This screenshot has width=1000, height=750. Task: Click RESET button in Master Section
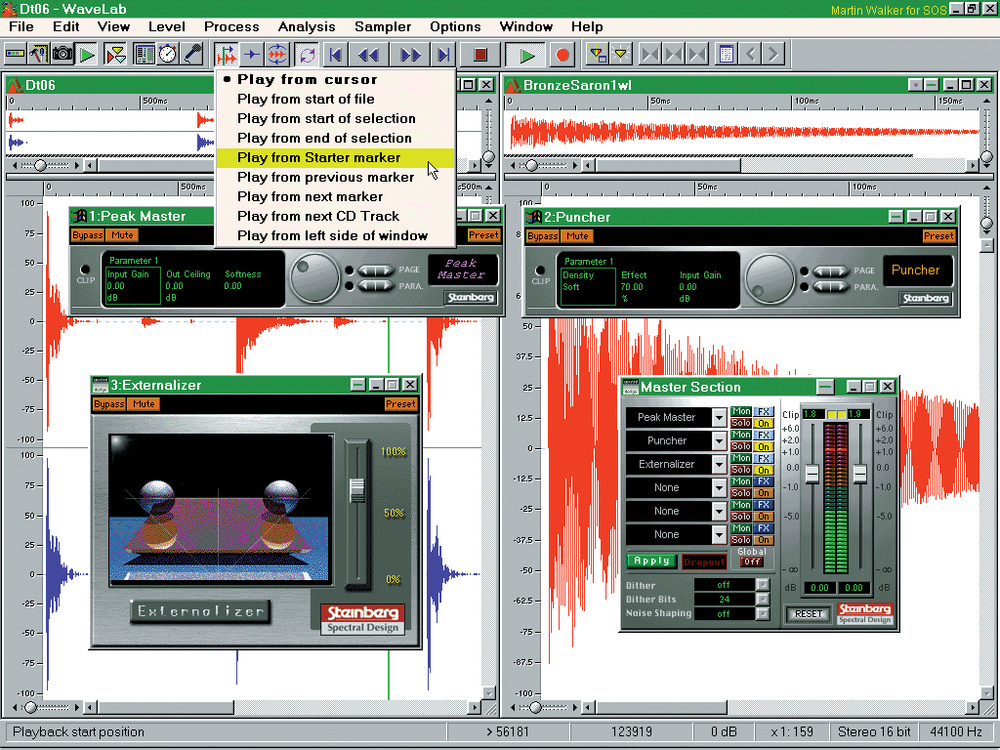click(x=809, y=614)
